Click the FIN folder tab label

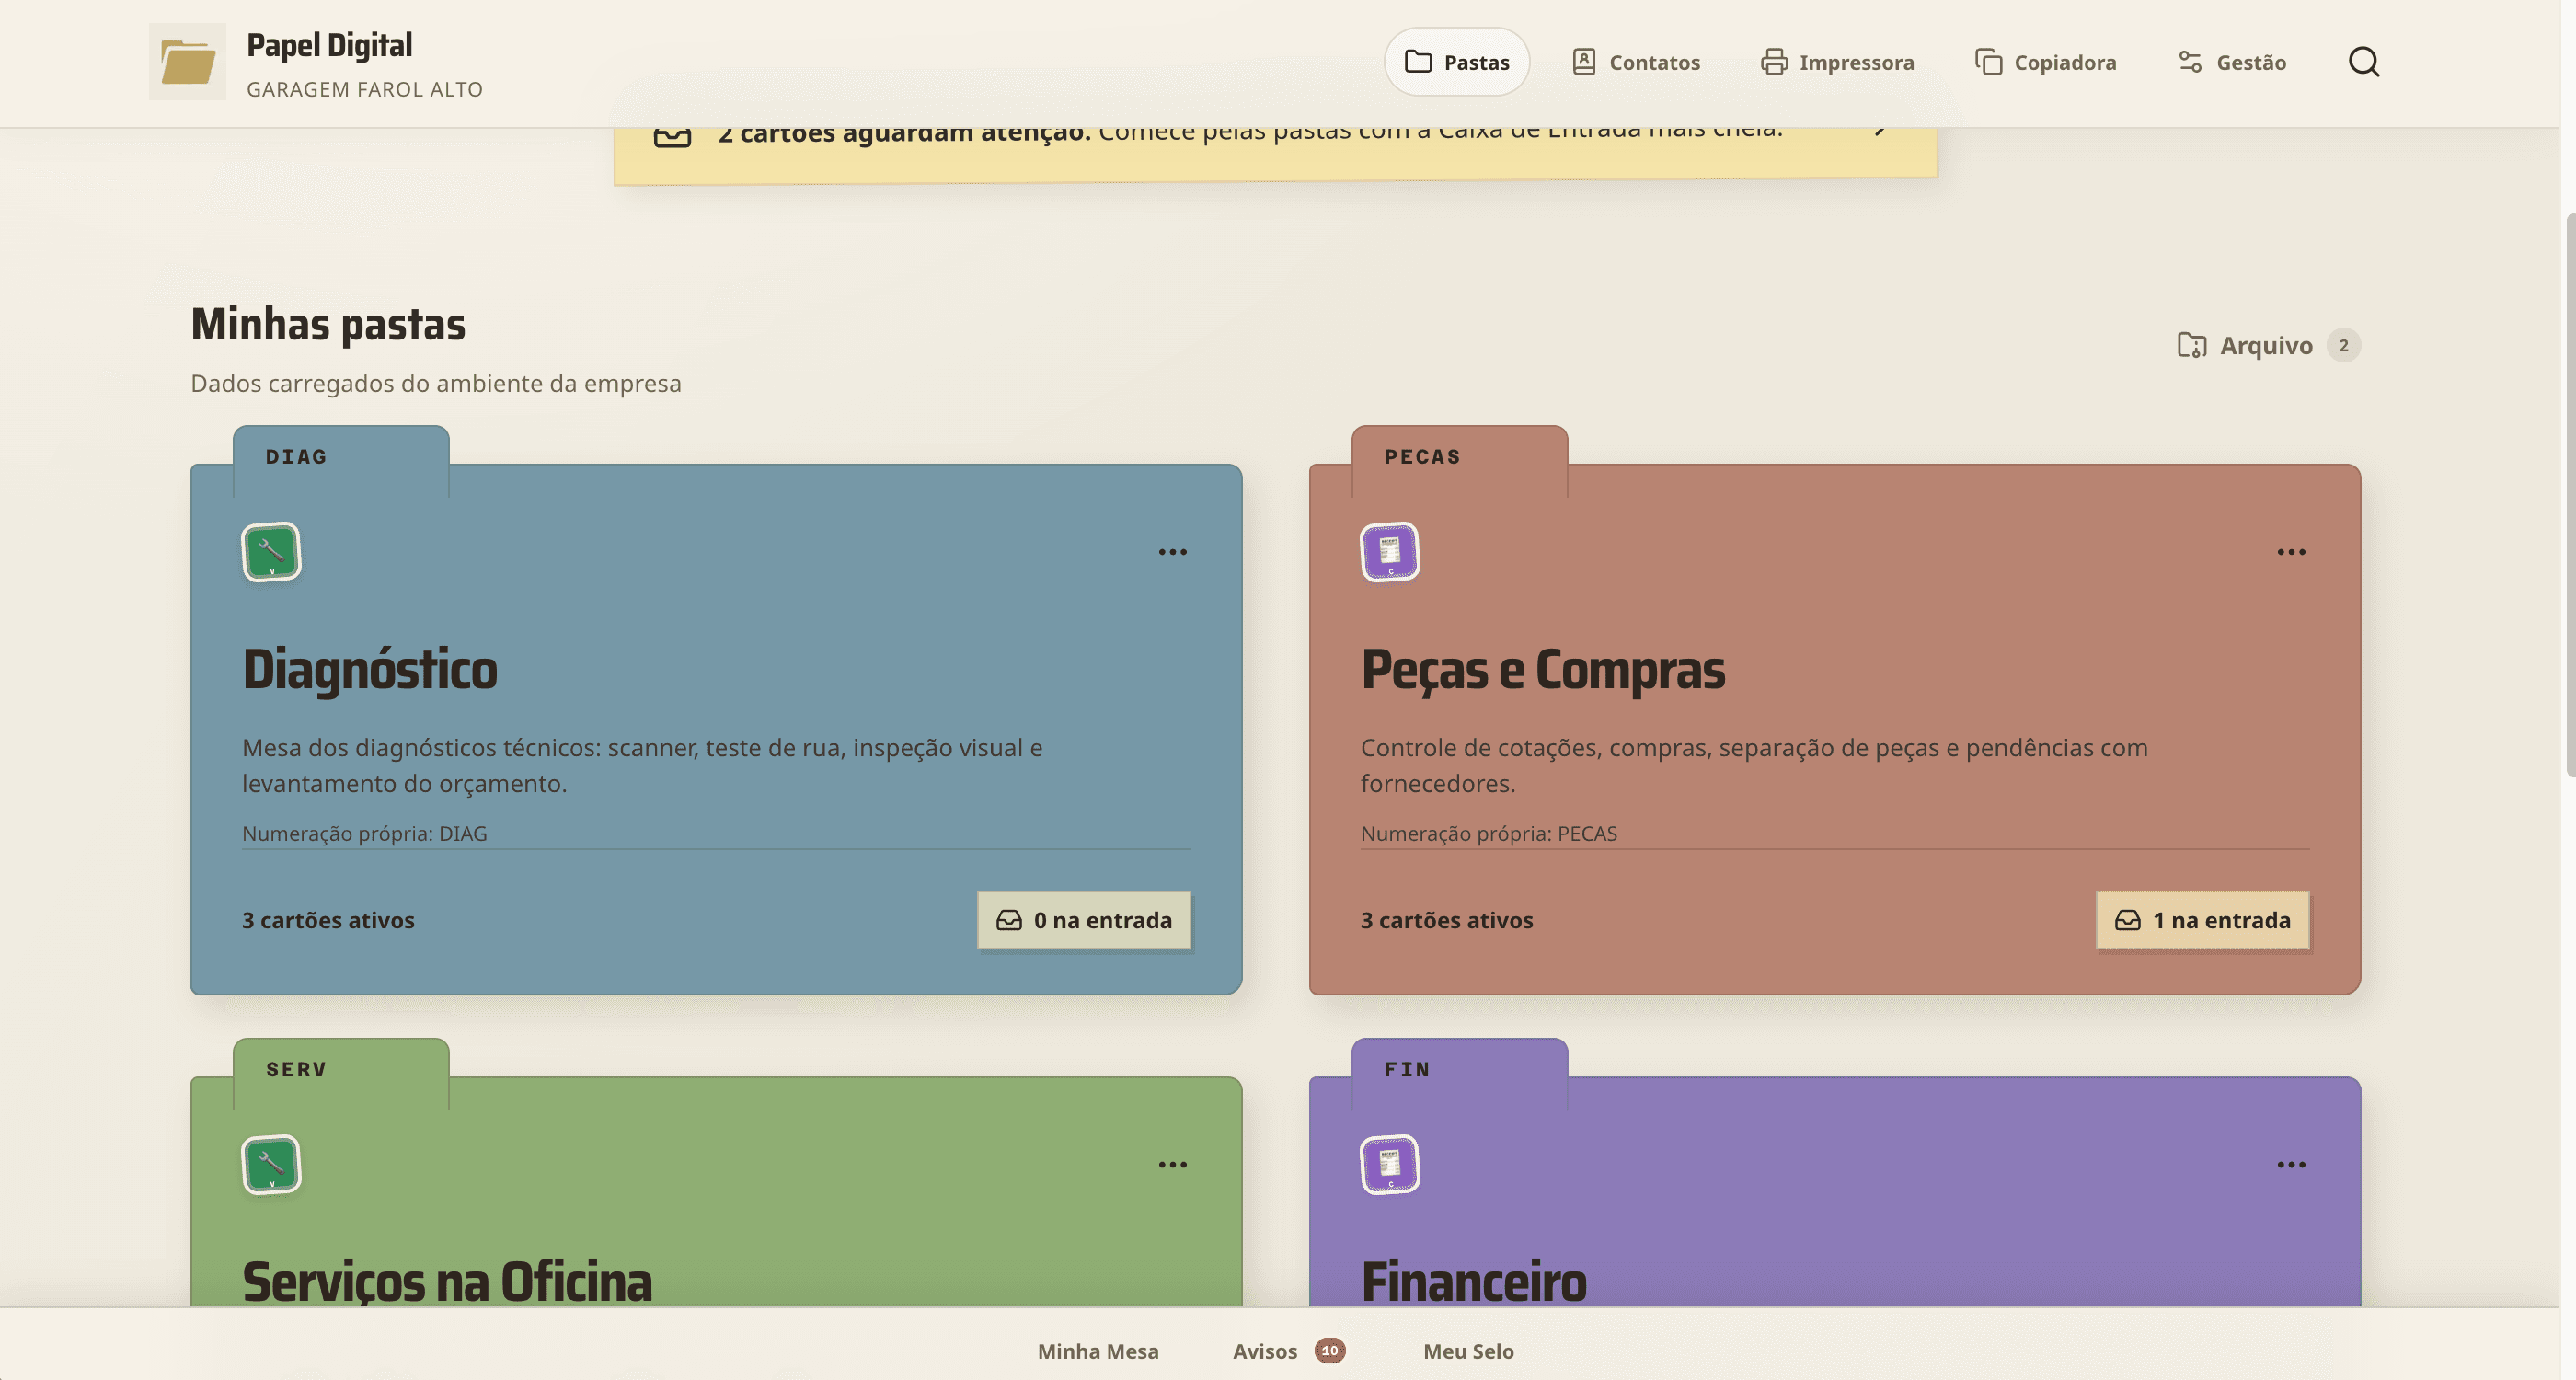coord(1407,1069)
